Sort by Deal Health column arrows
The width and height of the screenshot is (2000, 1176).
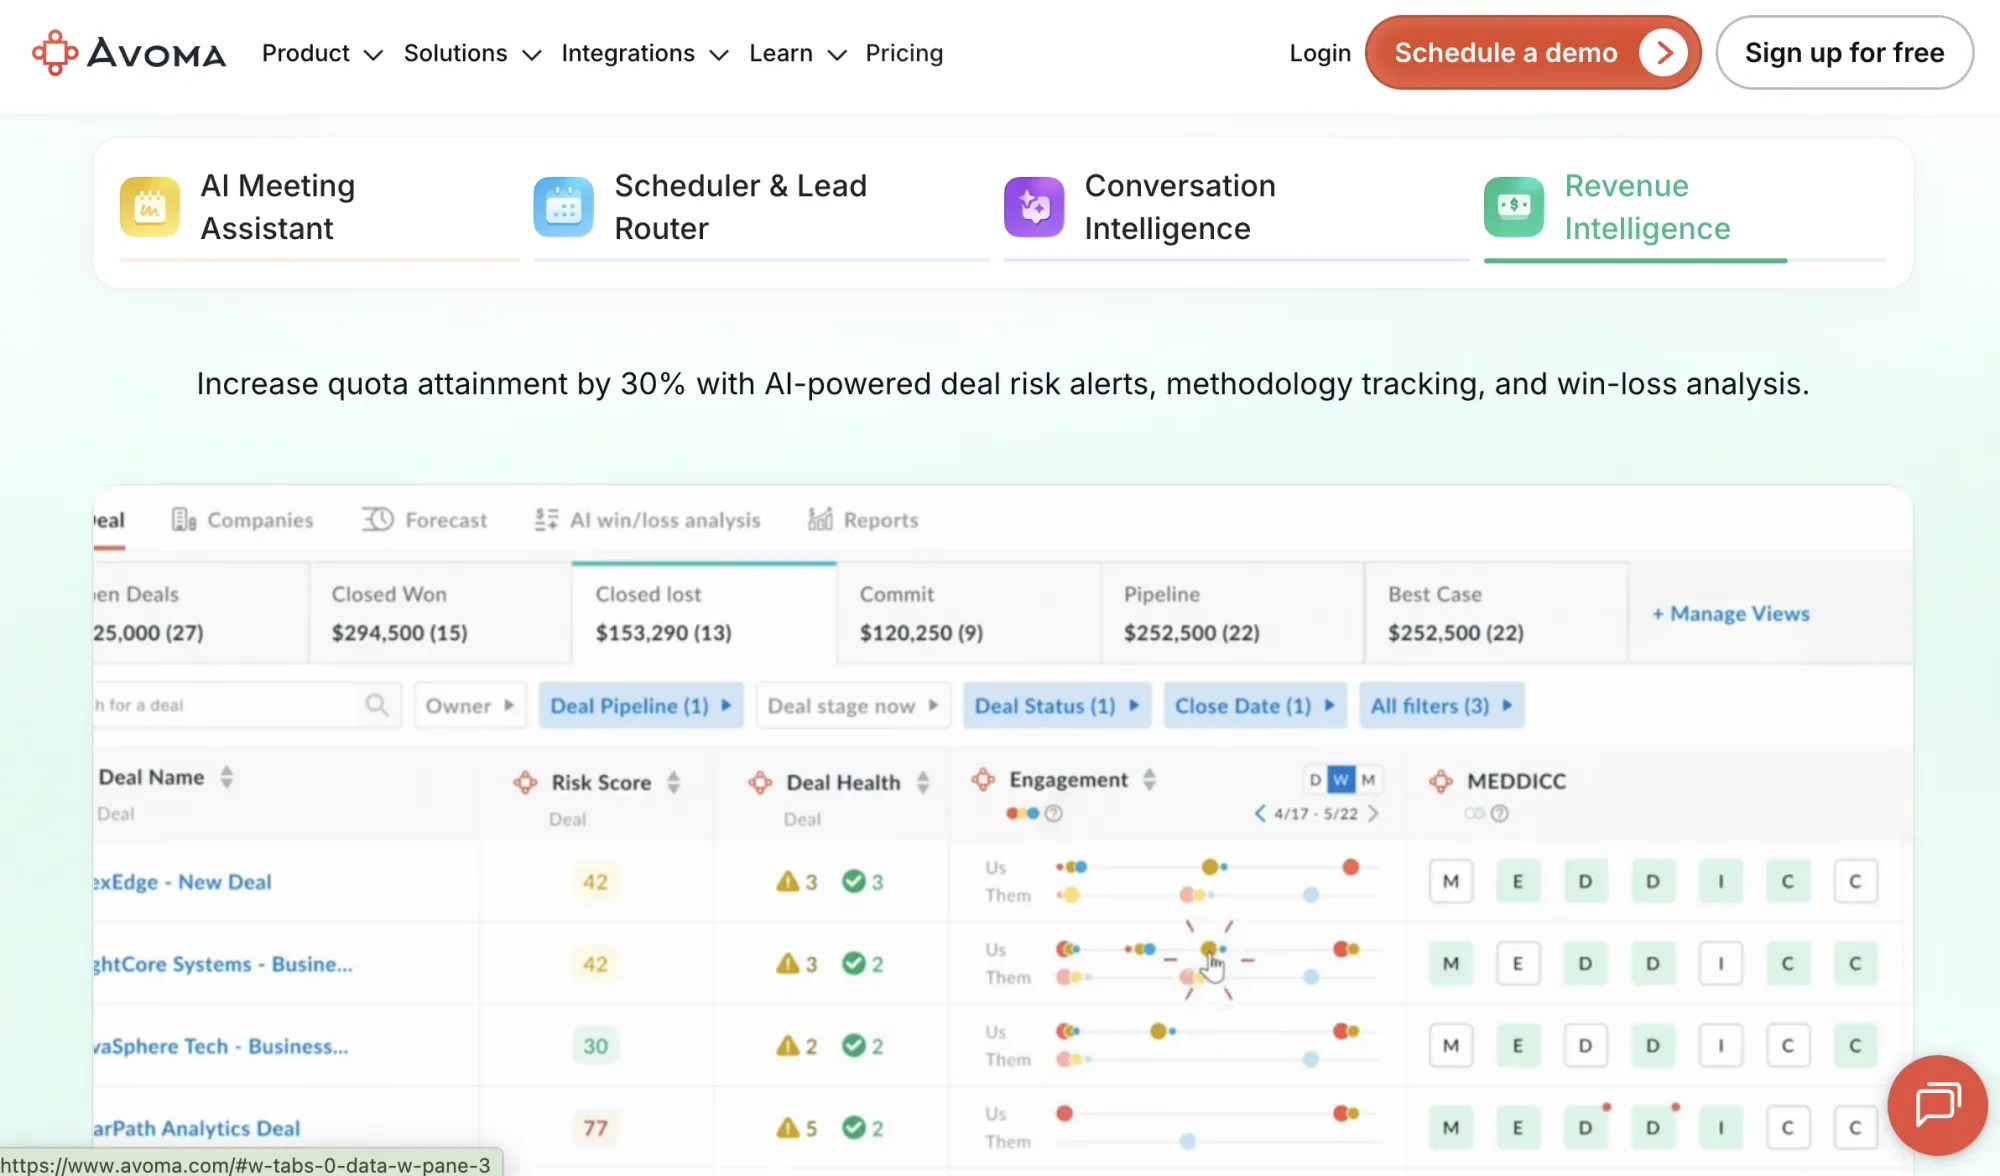coord(923,782)
